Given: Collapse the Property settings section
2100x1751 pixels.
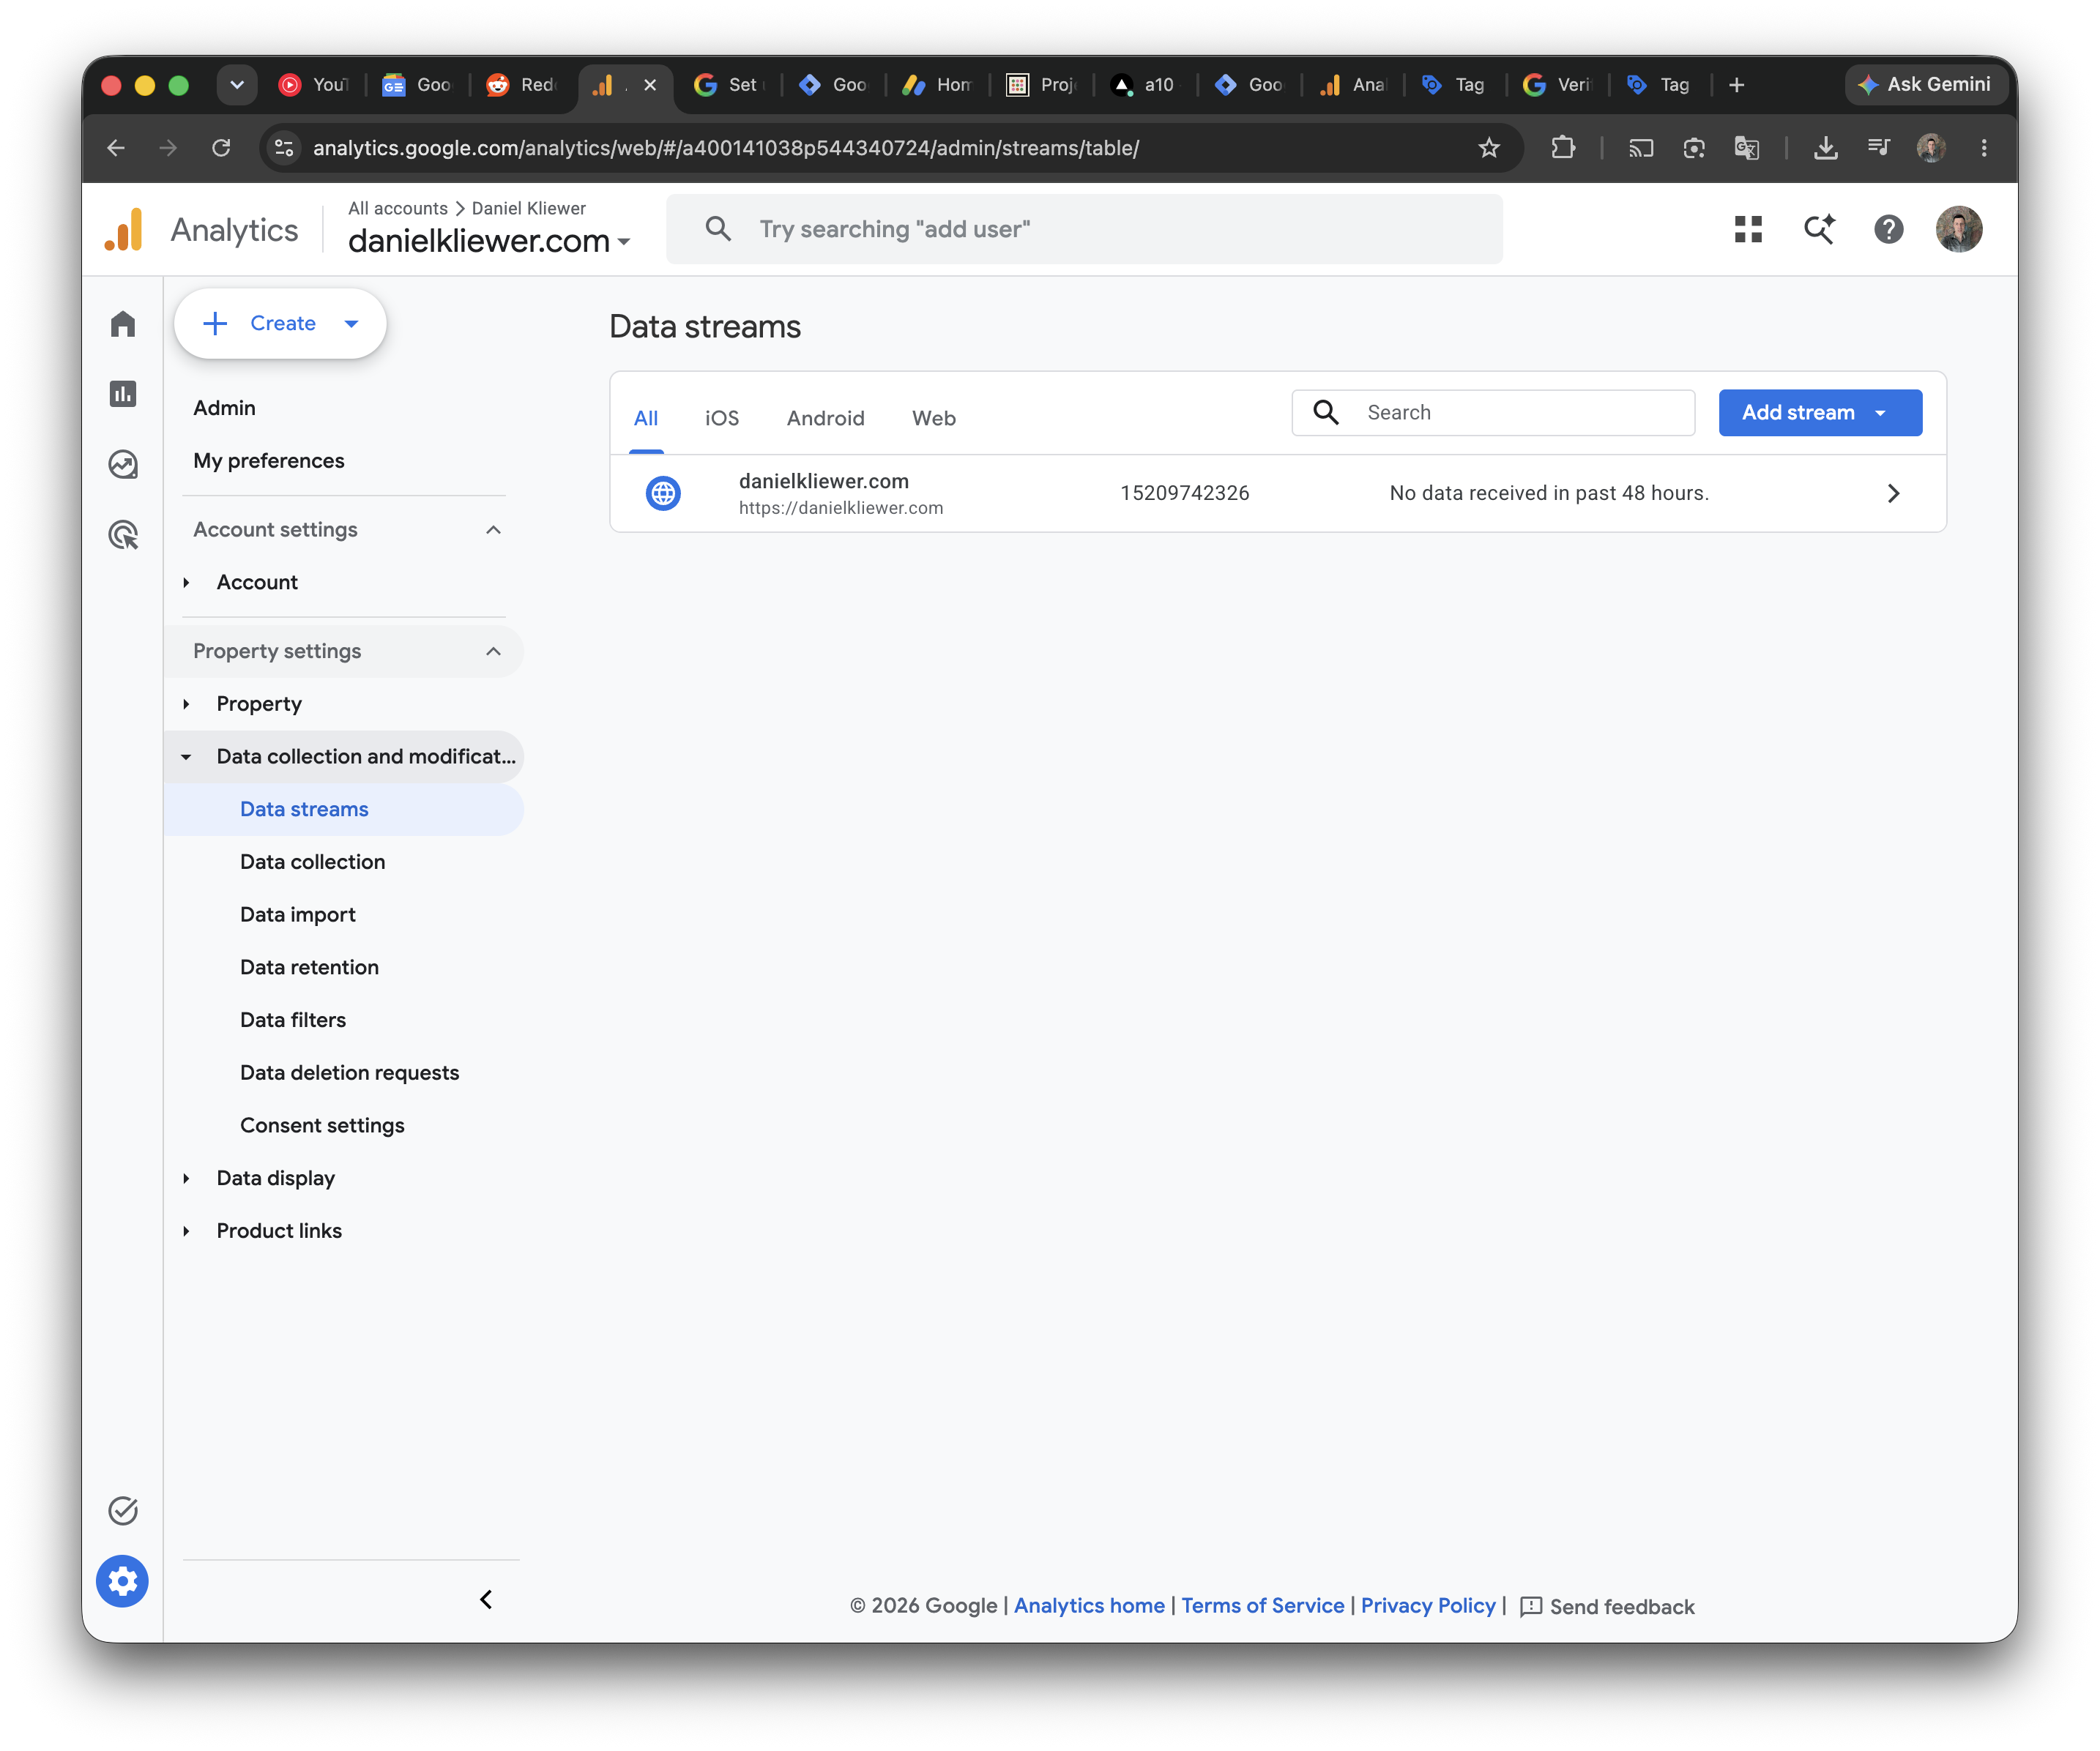Looking at the screenshot, I should tap(493, 651).
